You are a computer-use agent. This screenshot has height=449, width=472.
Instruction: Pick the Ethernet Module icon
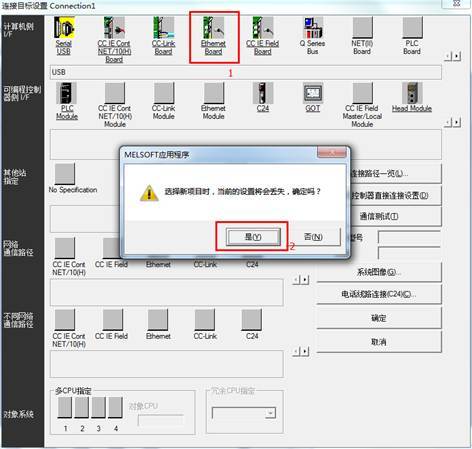(x=214, y=93)
